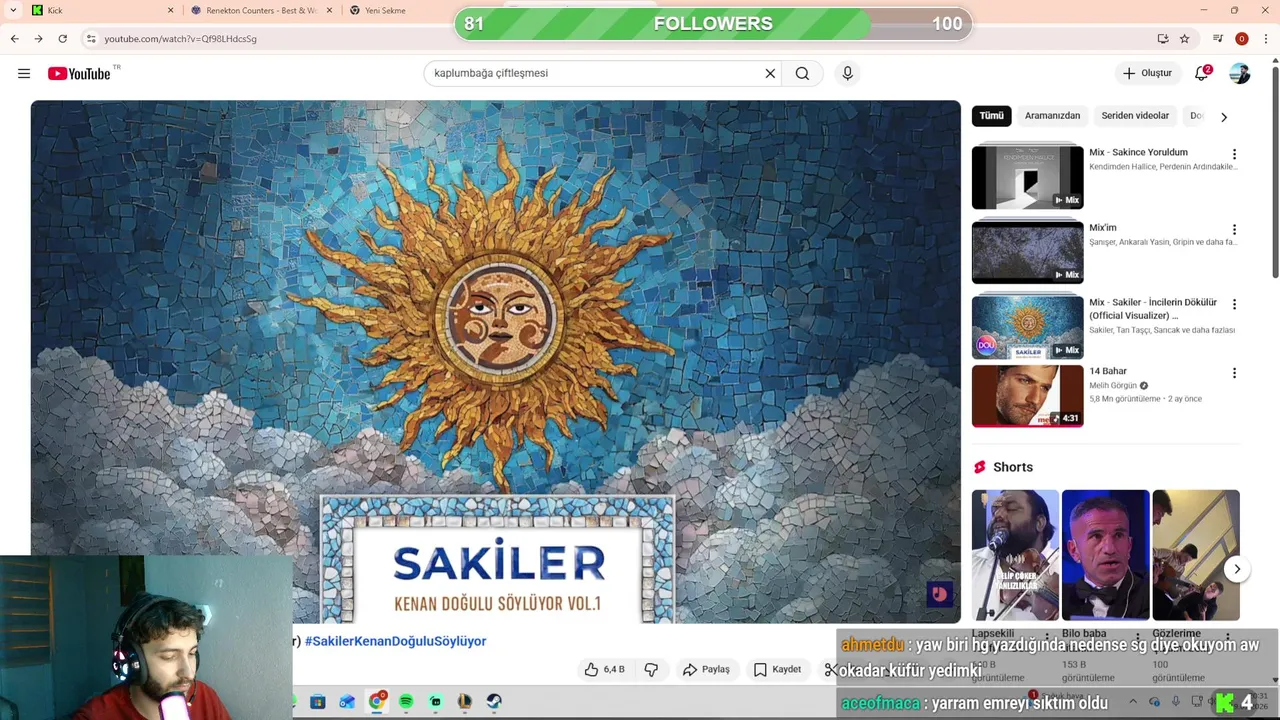Image resolution: width=1280 pixels, height=720 pixels.
Task: Open options for Mix - Sakiler İncilerin Dökülür
Action: coord(1234,304)
